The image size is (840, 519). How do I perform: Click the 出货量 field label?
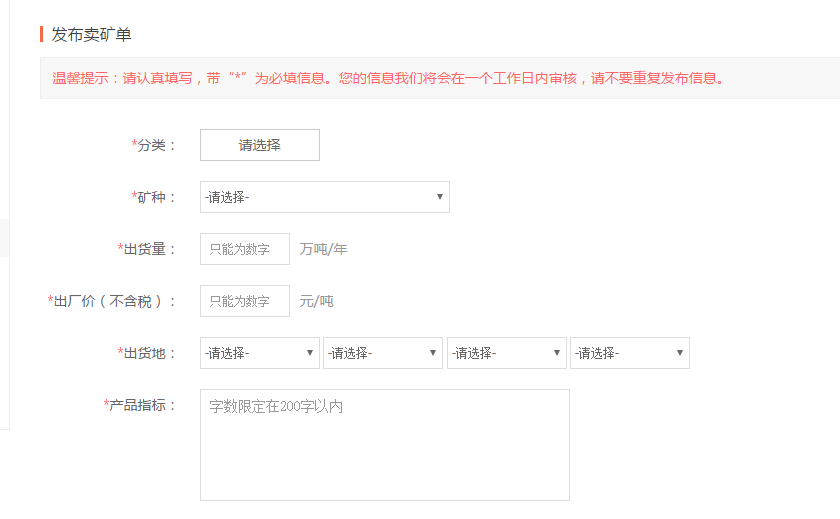[148, 249]
